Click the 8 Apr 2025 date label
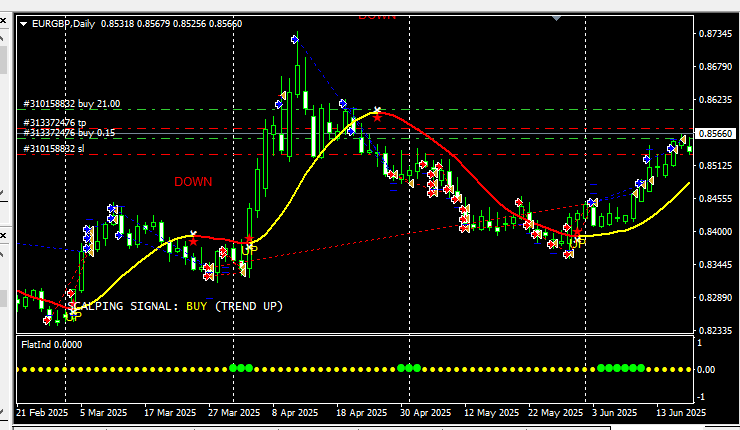 [295, 413]
